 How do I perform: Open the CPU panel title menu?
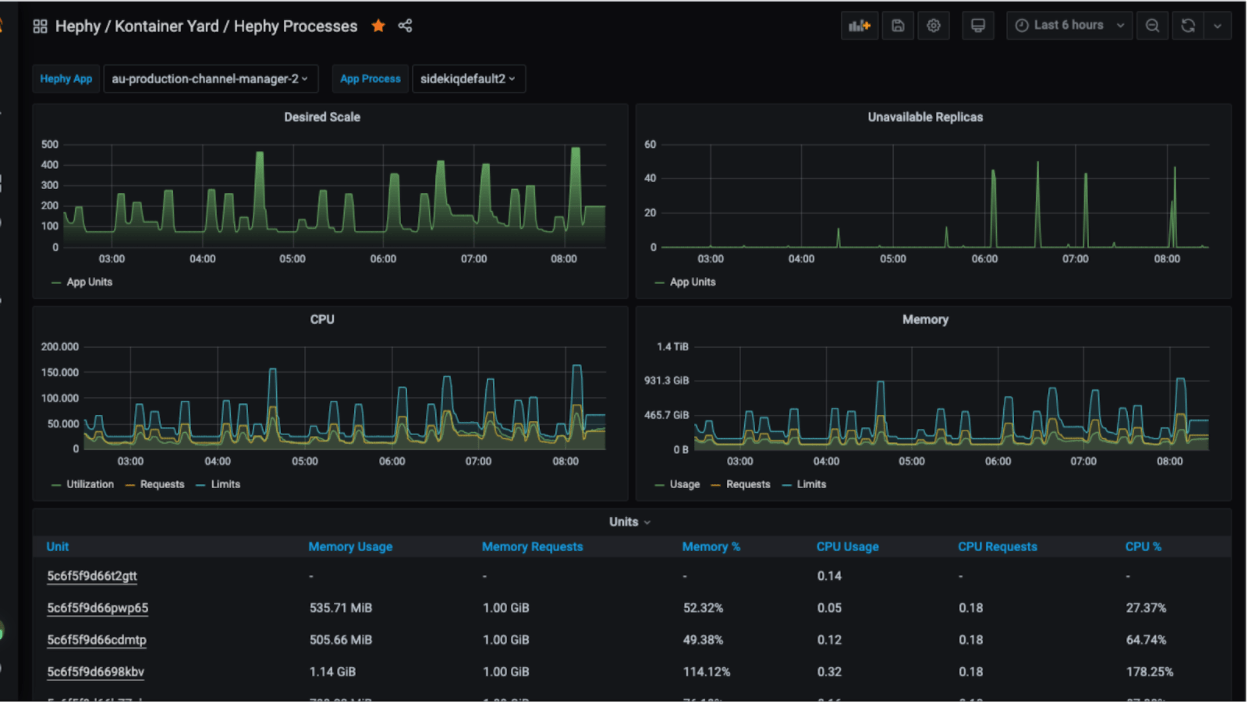click(322, 320)
